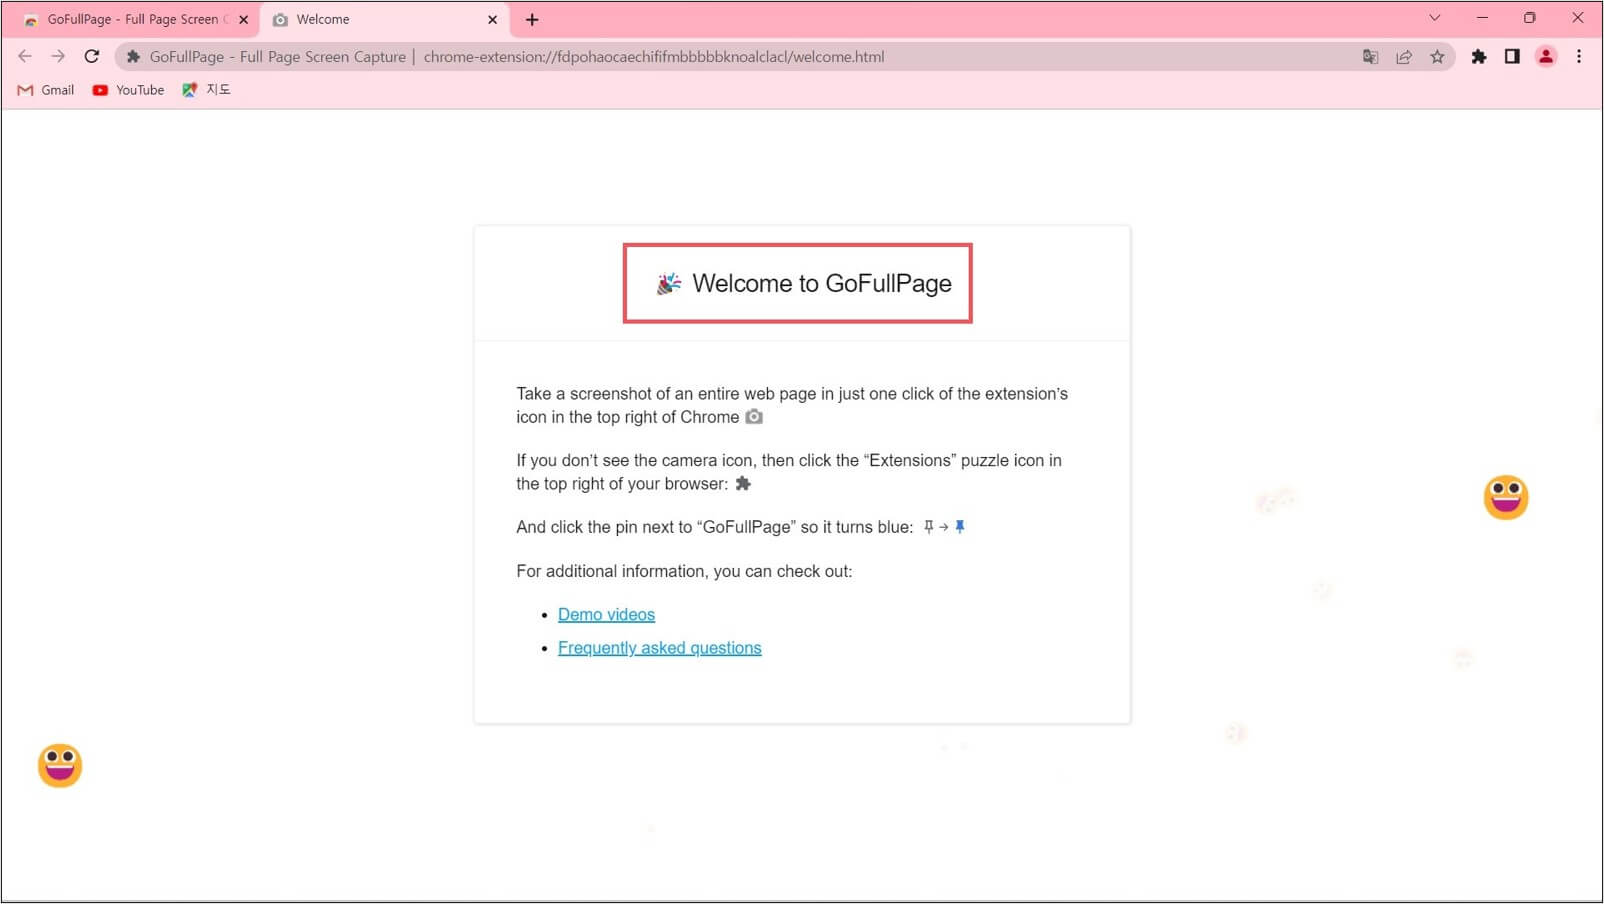1604x904 pixels.
Task: Click the camera icon in the instructions
Action: [x=754, y=417]
